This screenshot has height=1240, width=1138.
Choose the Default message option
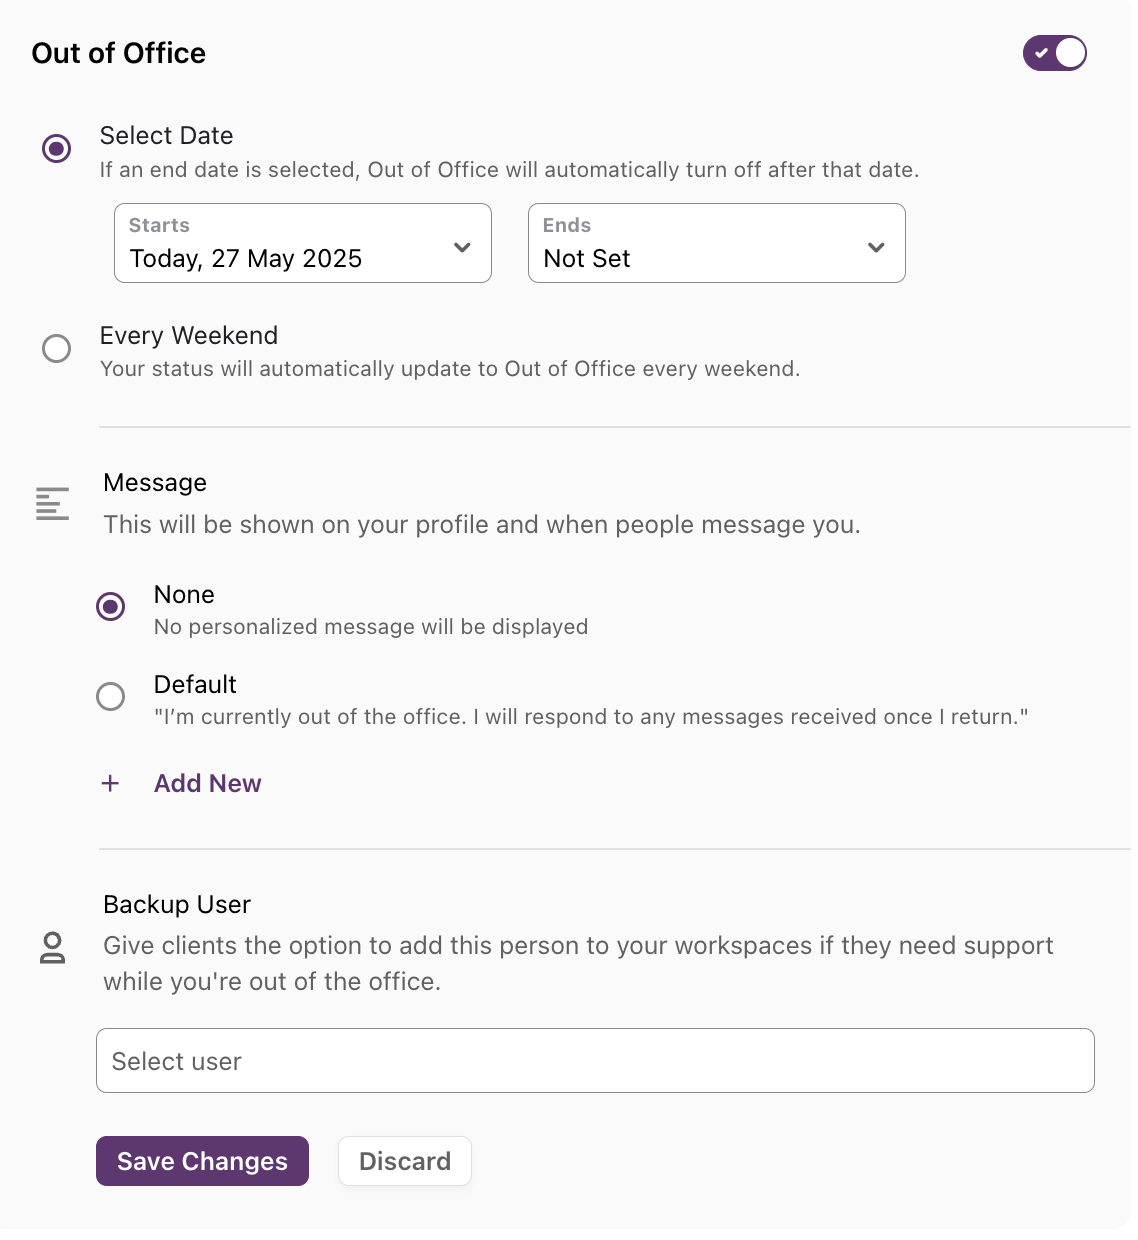[x=111, y=696]
